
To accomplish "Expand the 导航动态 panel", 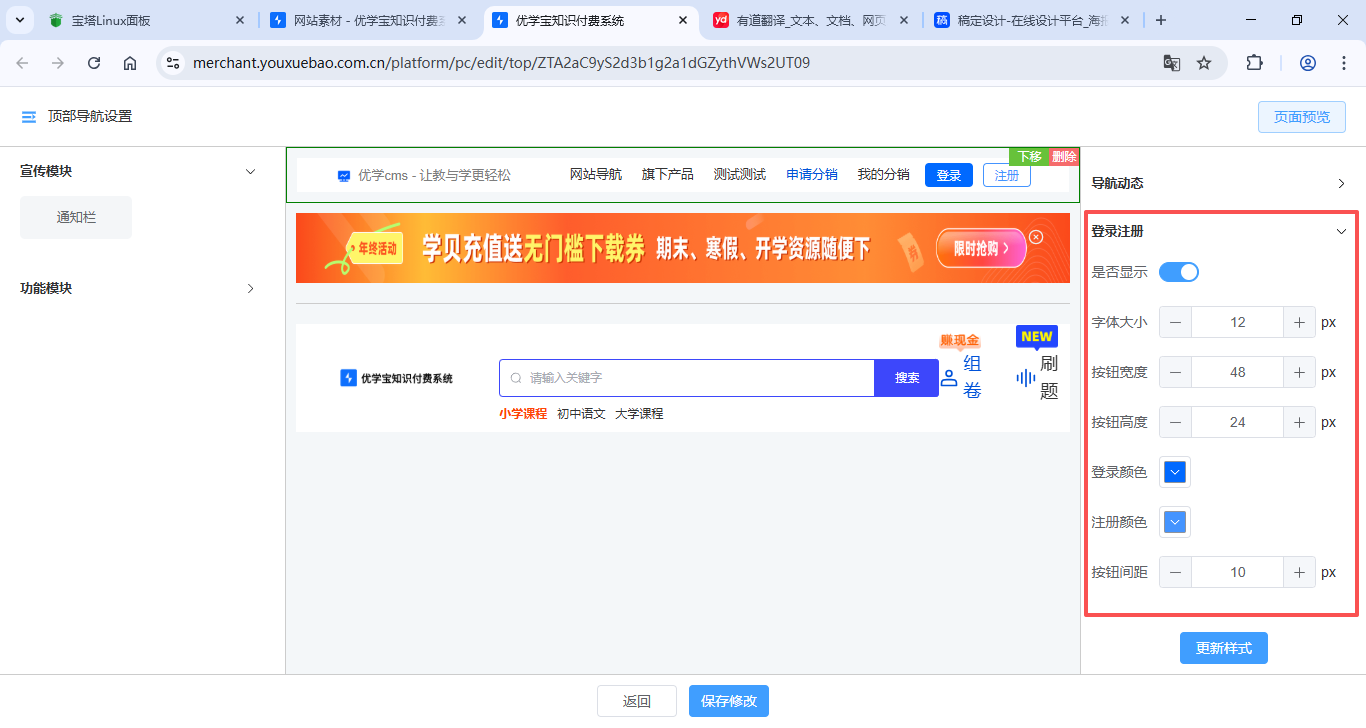I will pyautogui.click(x=1341, y=184).
